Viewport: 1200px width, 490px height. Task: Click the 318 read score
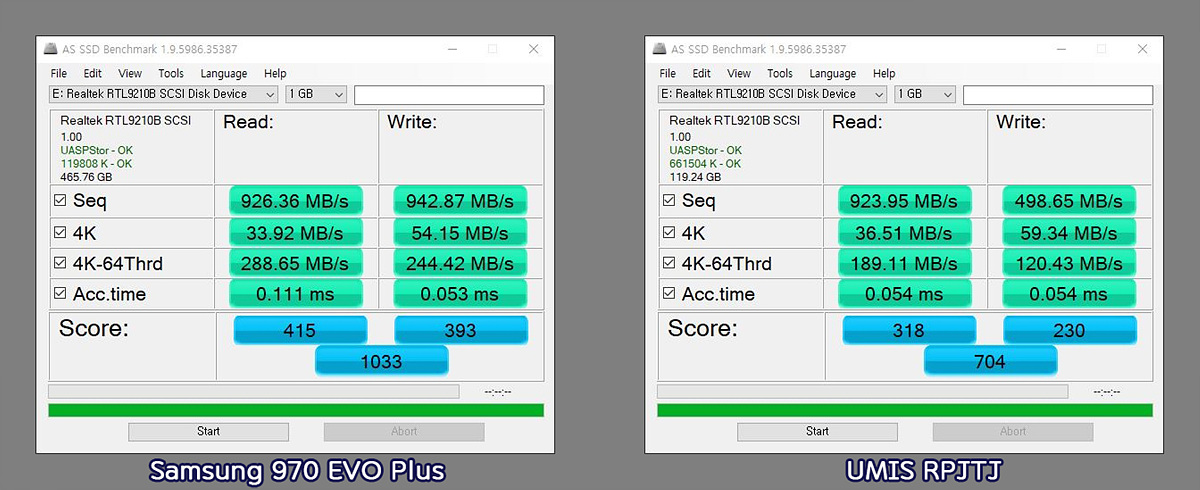909,331
